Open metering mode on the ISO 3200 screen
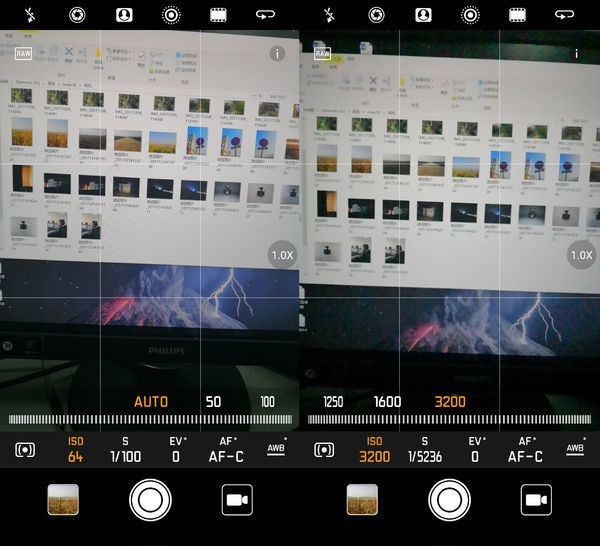This screenshot has height=546, width=600. click(324, 450)
